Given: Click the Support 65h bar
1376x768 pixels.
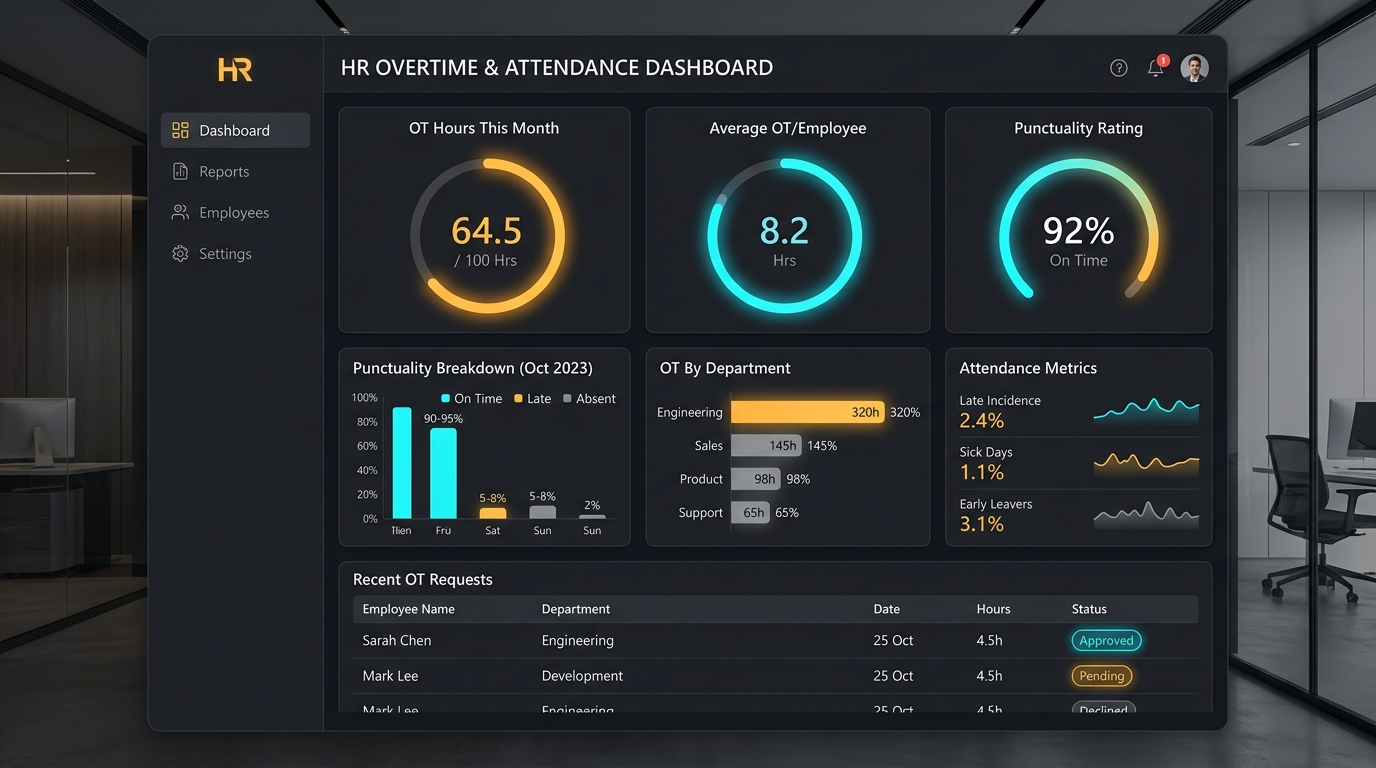Looking at the screenshot, I should coord(750,513).
